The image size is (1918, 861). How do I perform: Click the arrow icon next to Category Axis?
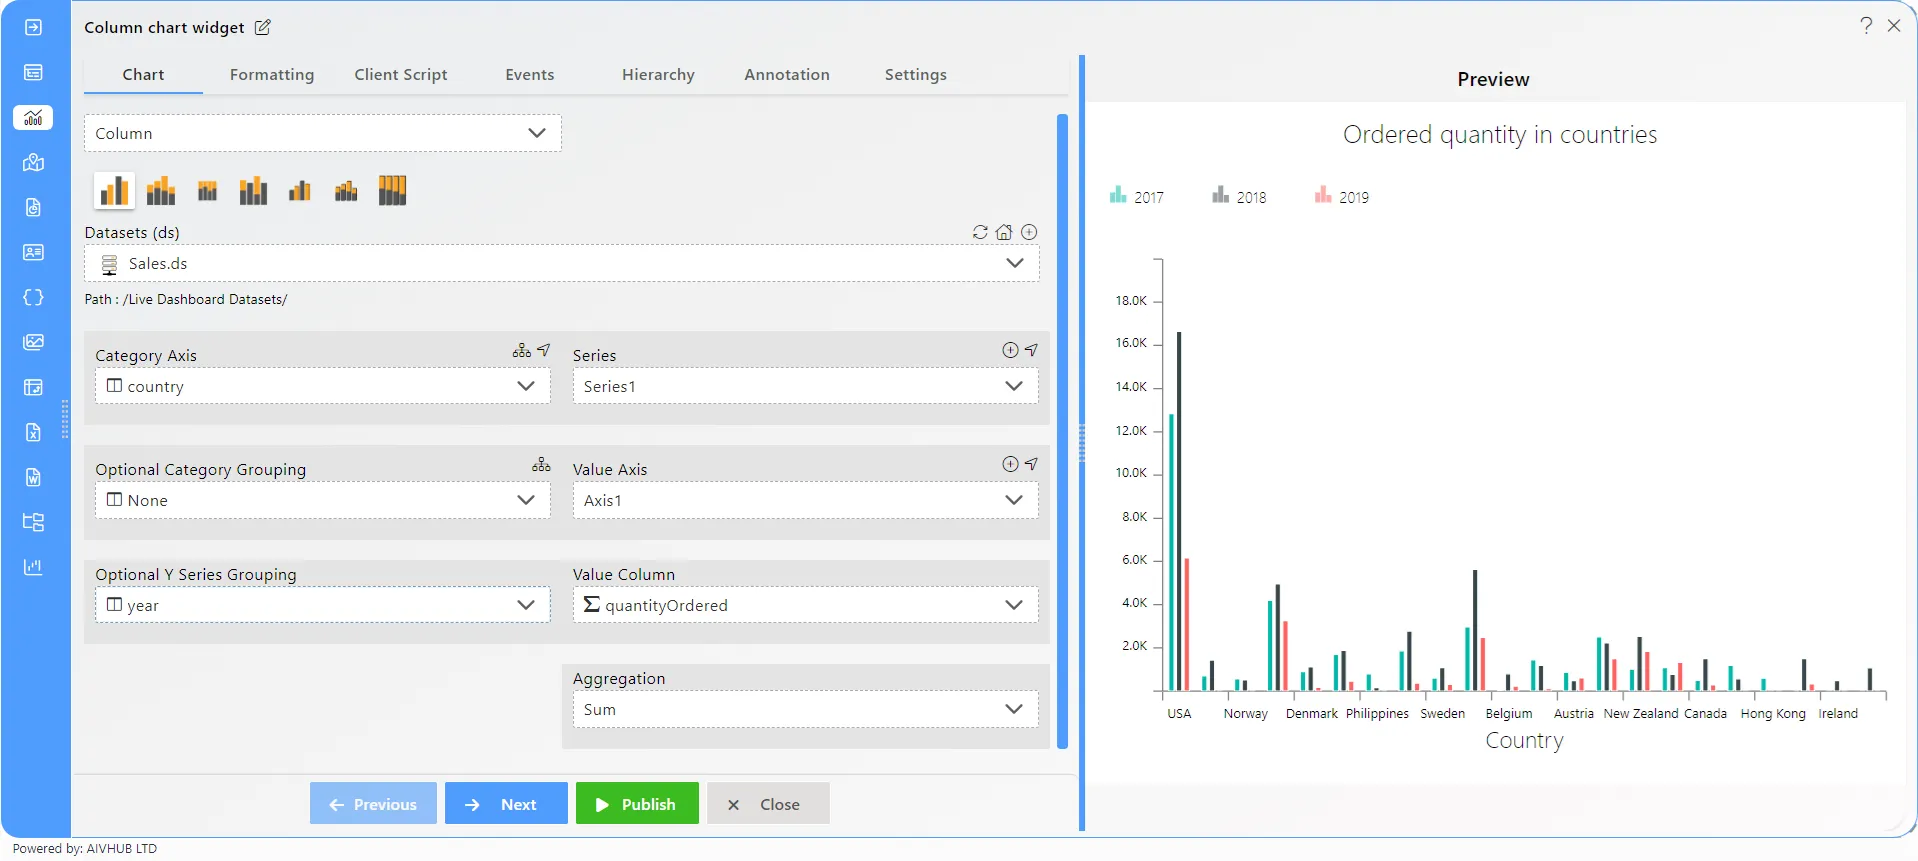543,350
